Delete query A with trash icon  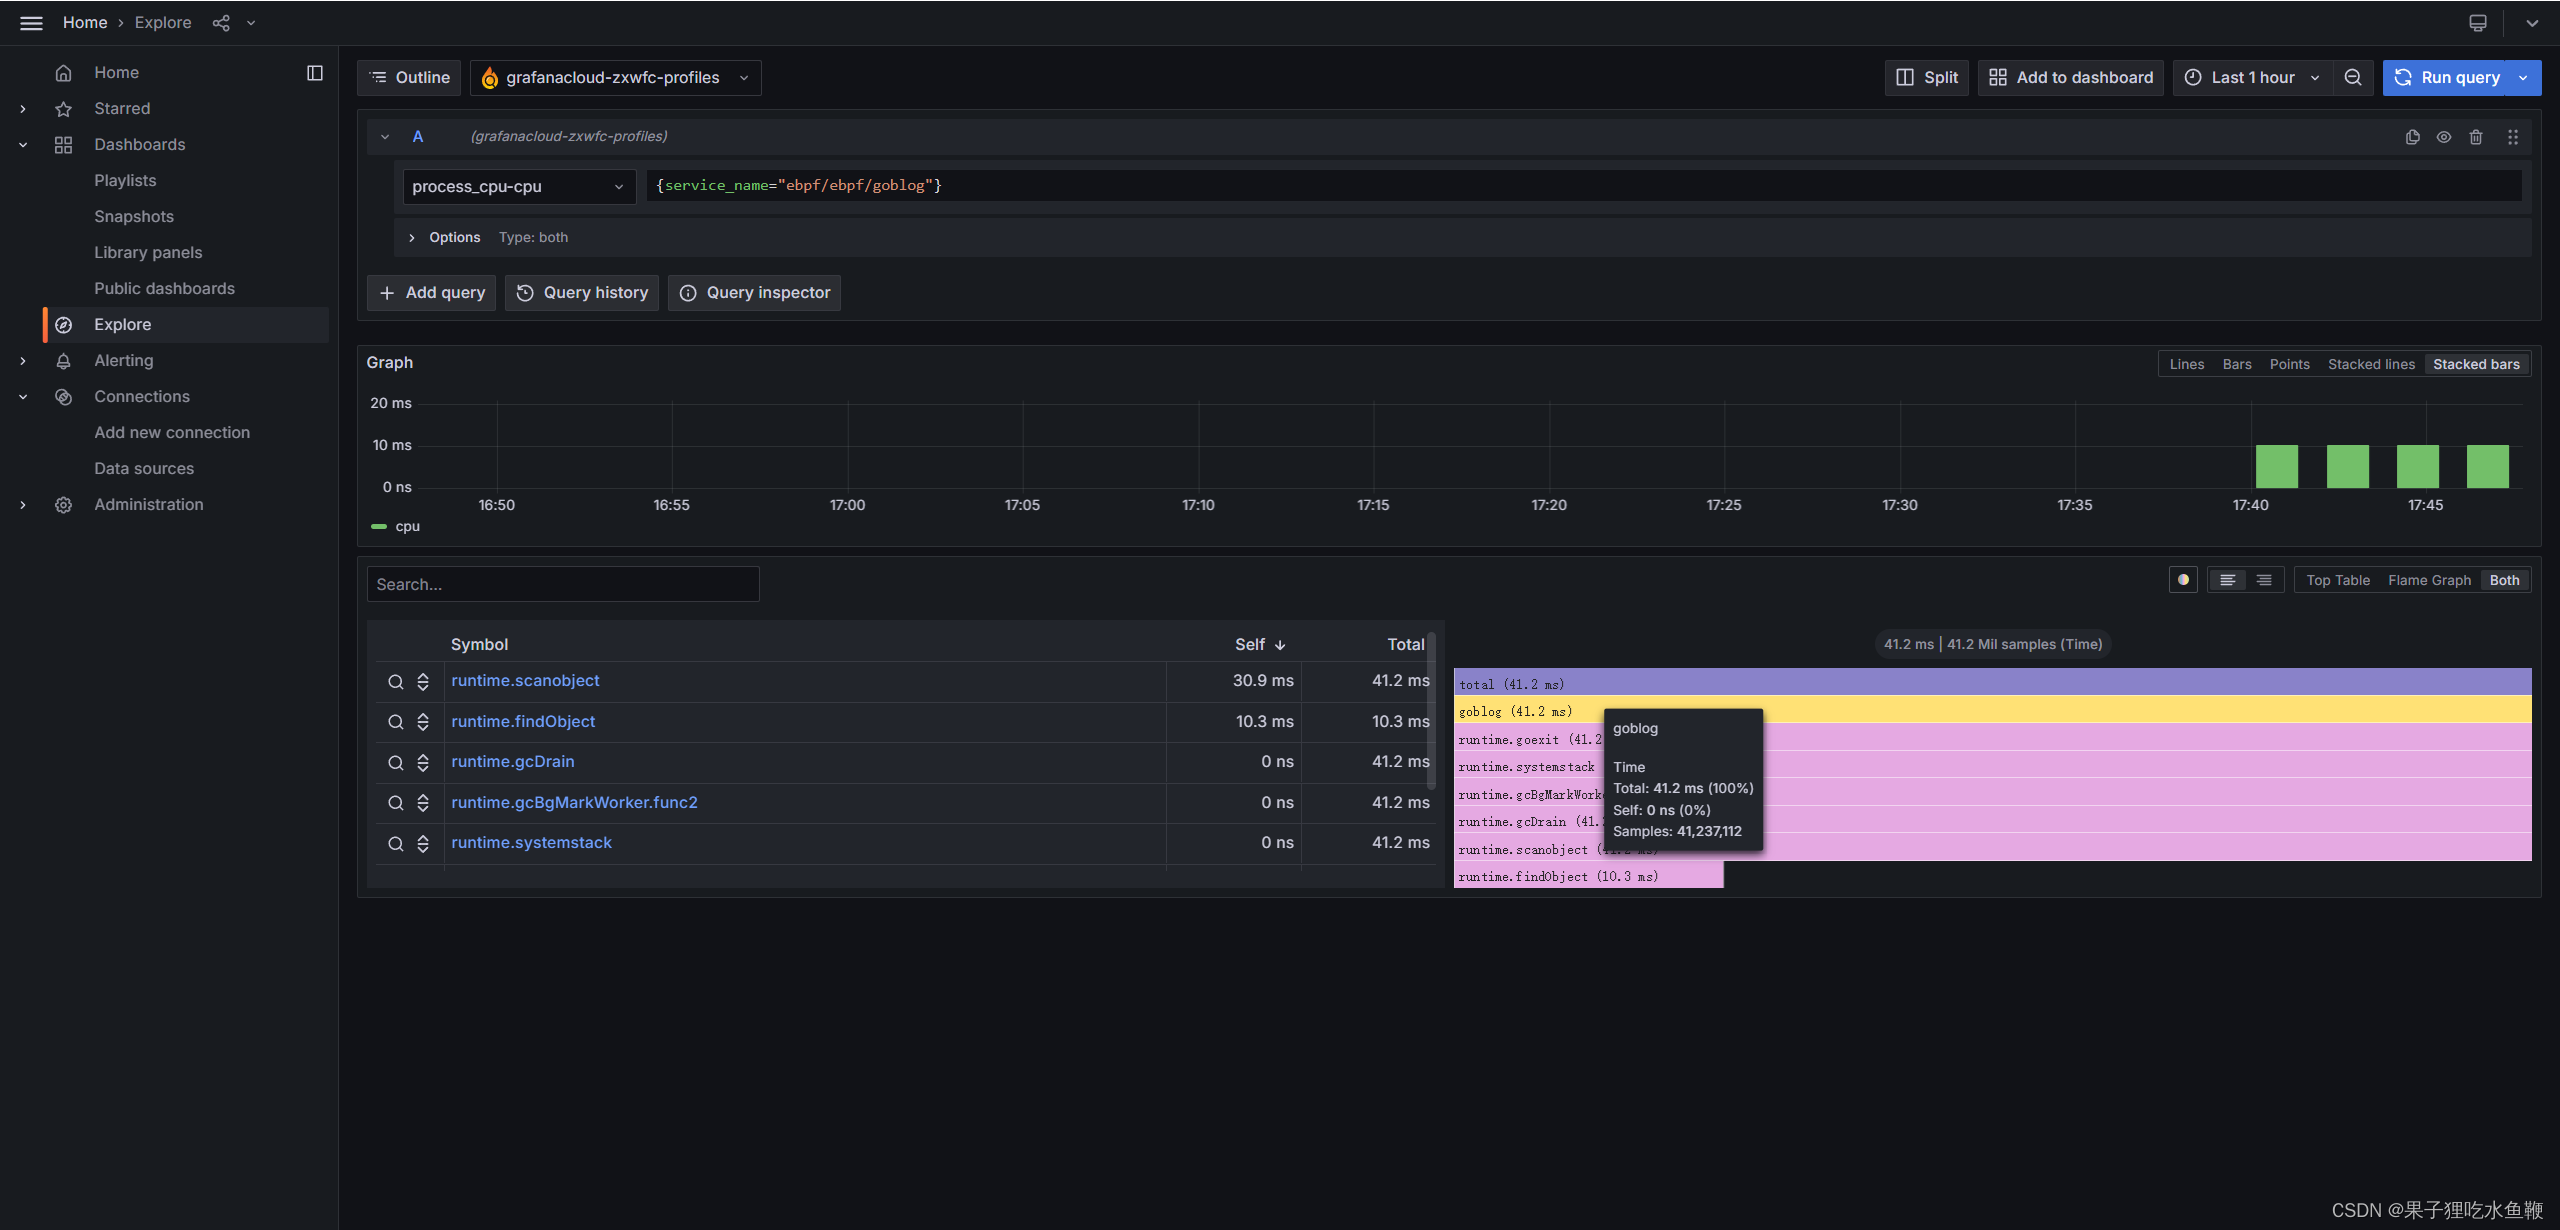(2476, 137)
